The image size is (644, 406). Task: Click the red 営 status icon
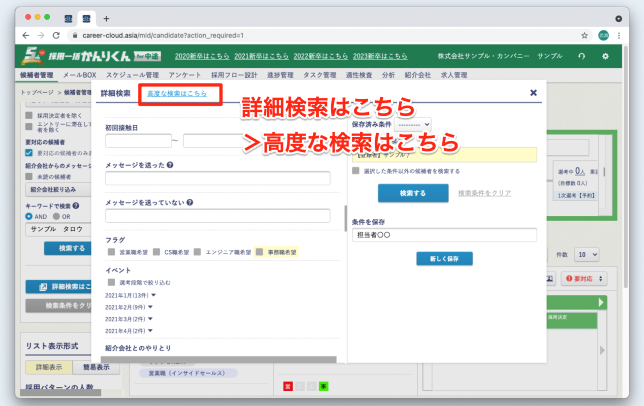[288, 386]
